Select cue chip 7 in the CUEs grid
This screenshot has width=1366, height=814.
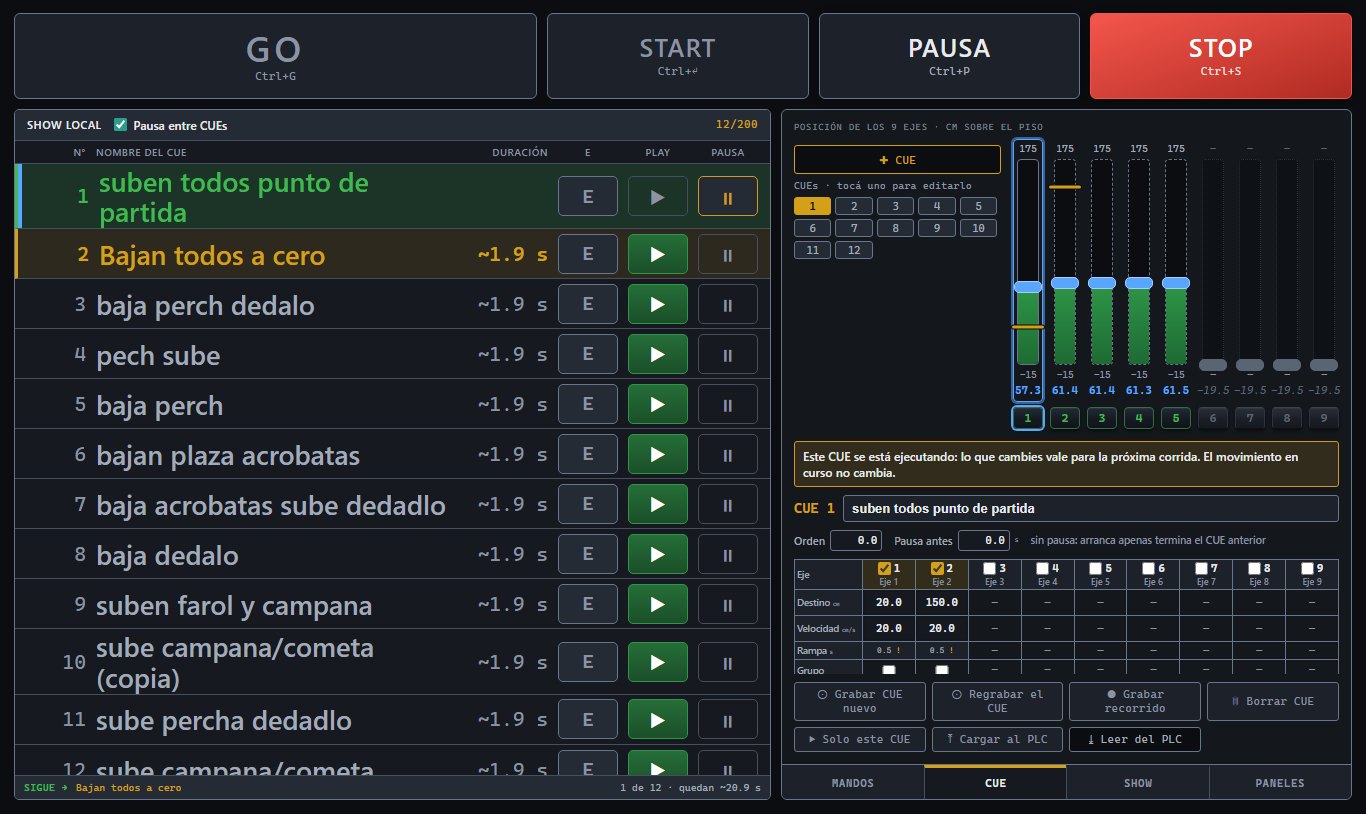click(854, 228)
